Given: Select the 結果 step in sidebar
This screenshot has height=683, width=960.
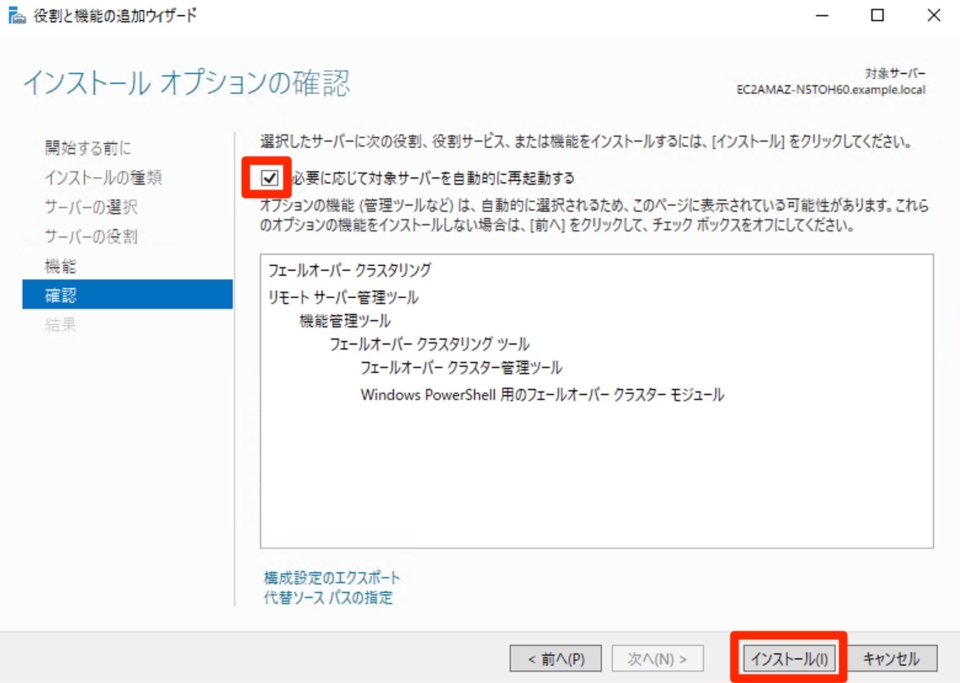Looking at the screenshot, I should tap(61, 324).
